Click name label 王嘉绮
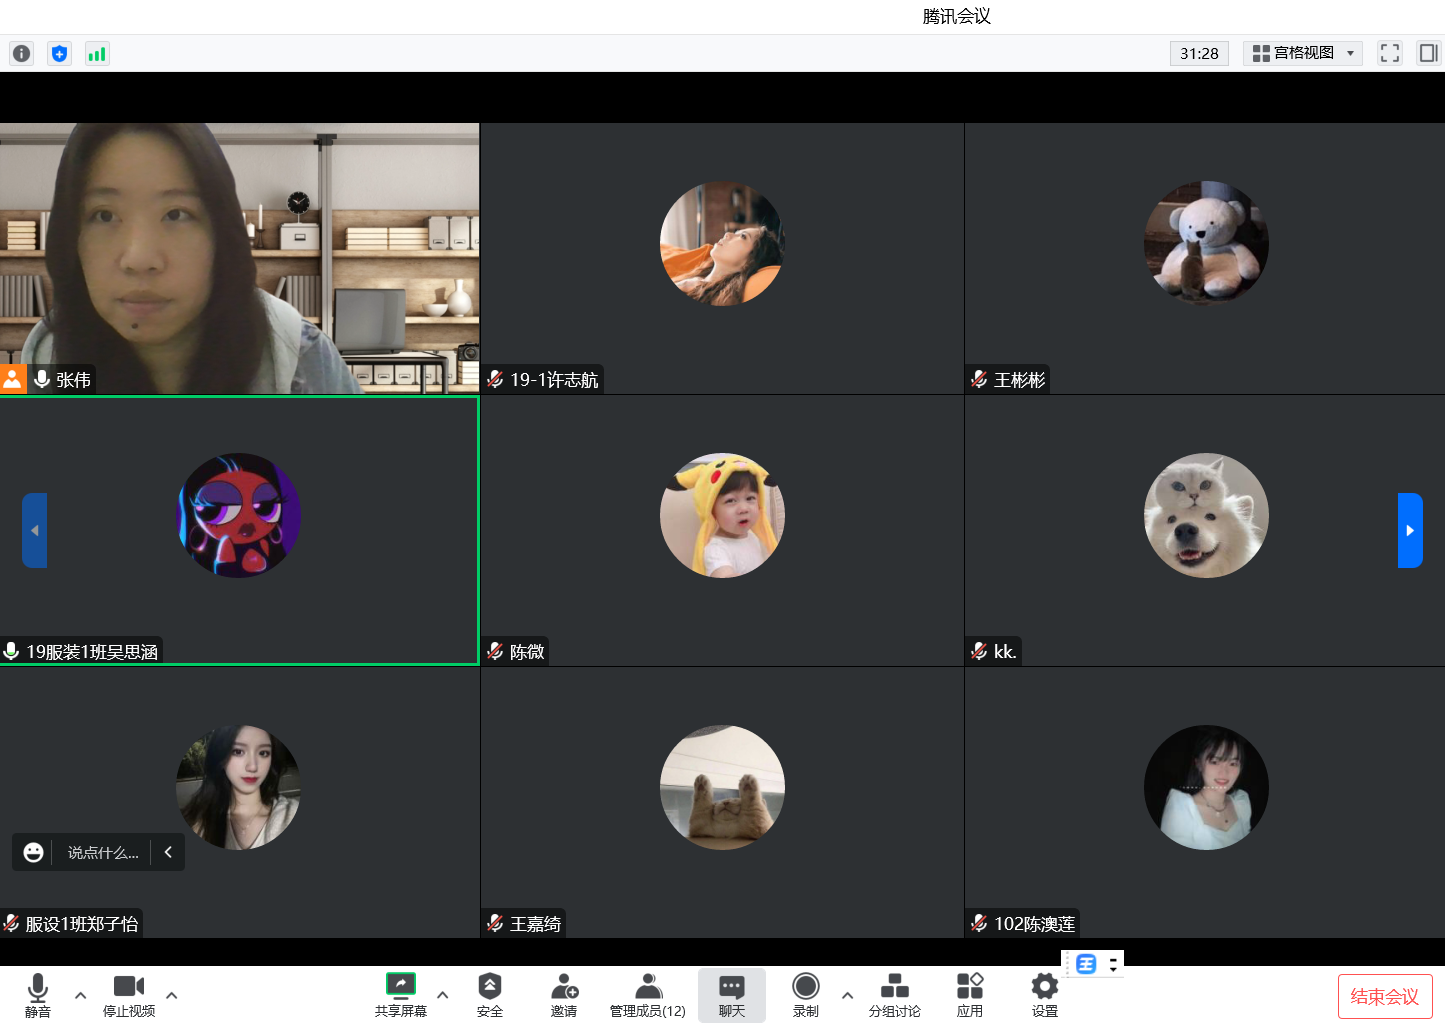Image resolution: width=1445 pixels, height=1023 pixels. (536, 924)
